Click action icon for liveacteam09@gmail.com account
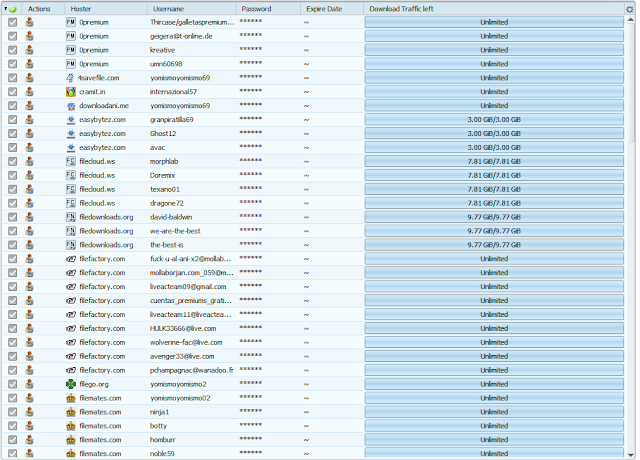Viewport: 640px width, 460px height. point(29,287)
